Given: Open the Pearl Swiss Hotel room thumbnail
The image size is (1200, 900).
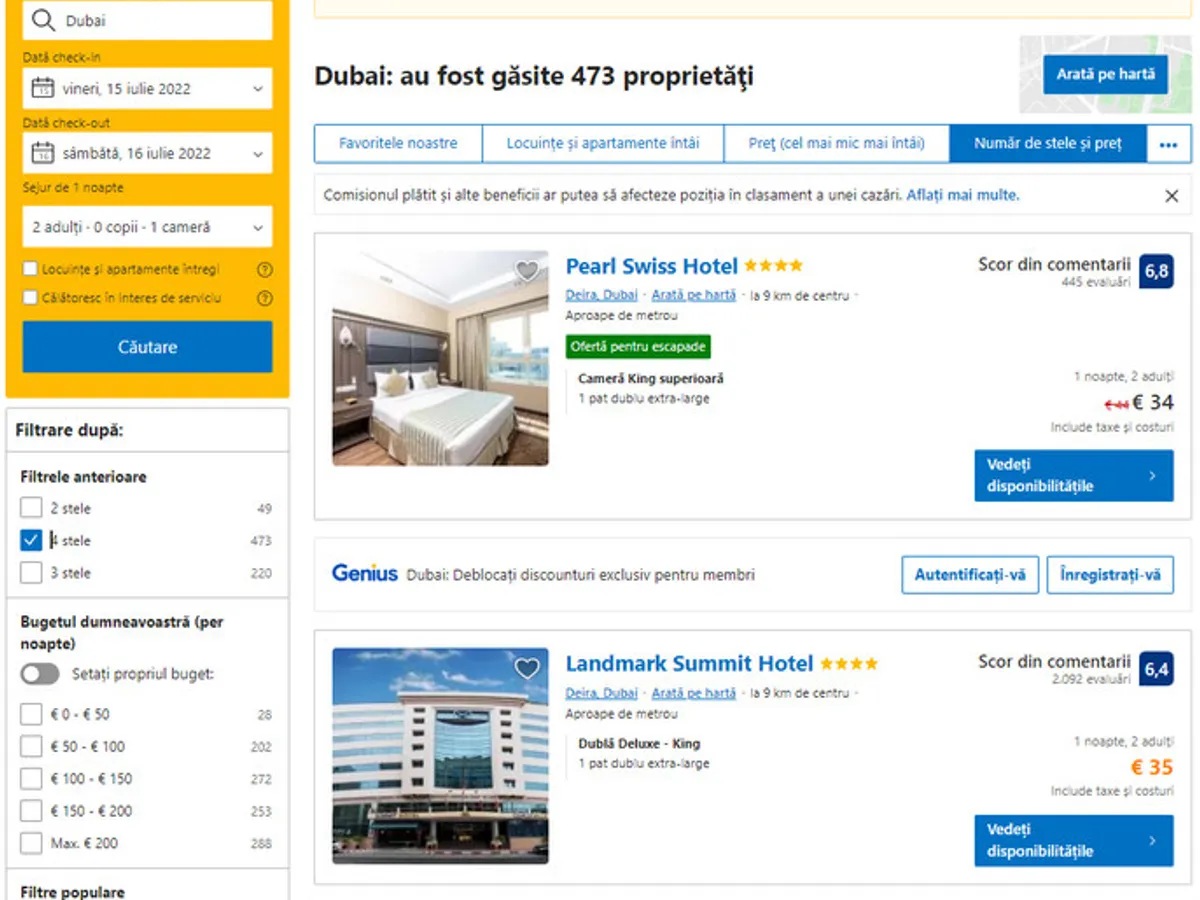Looking at the screenshot, I should (440, 358).
